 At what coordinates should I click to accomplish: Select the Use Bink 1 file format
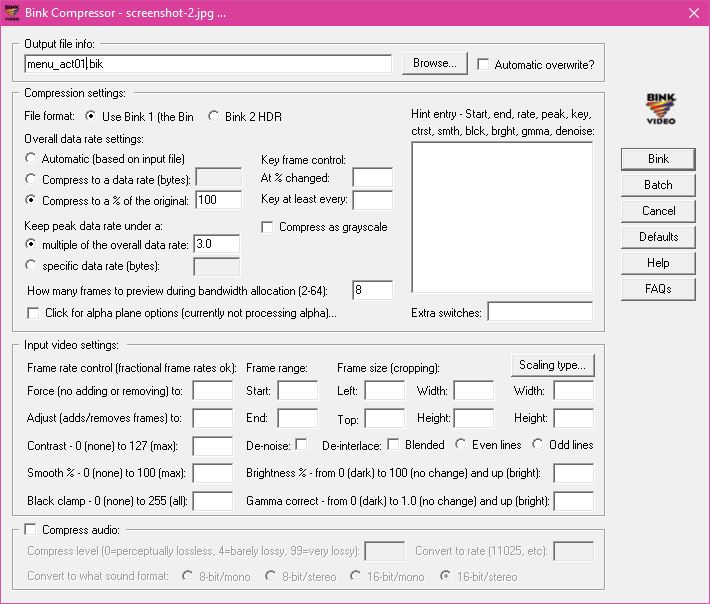coord(91,116)
